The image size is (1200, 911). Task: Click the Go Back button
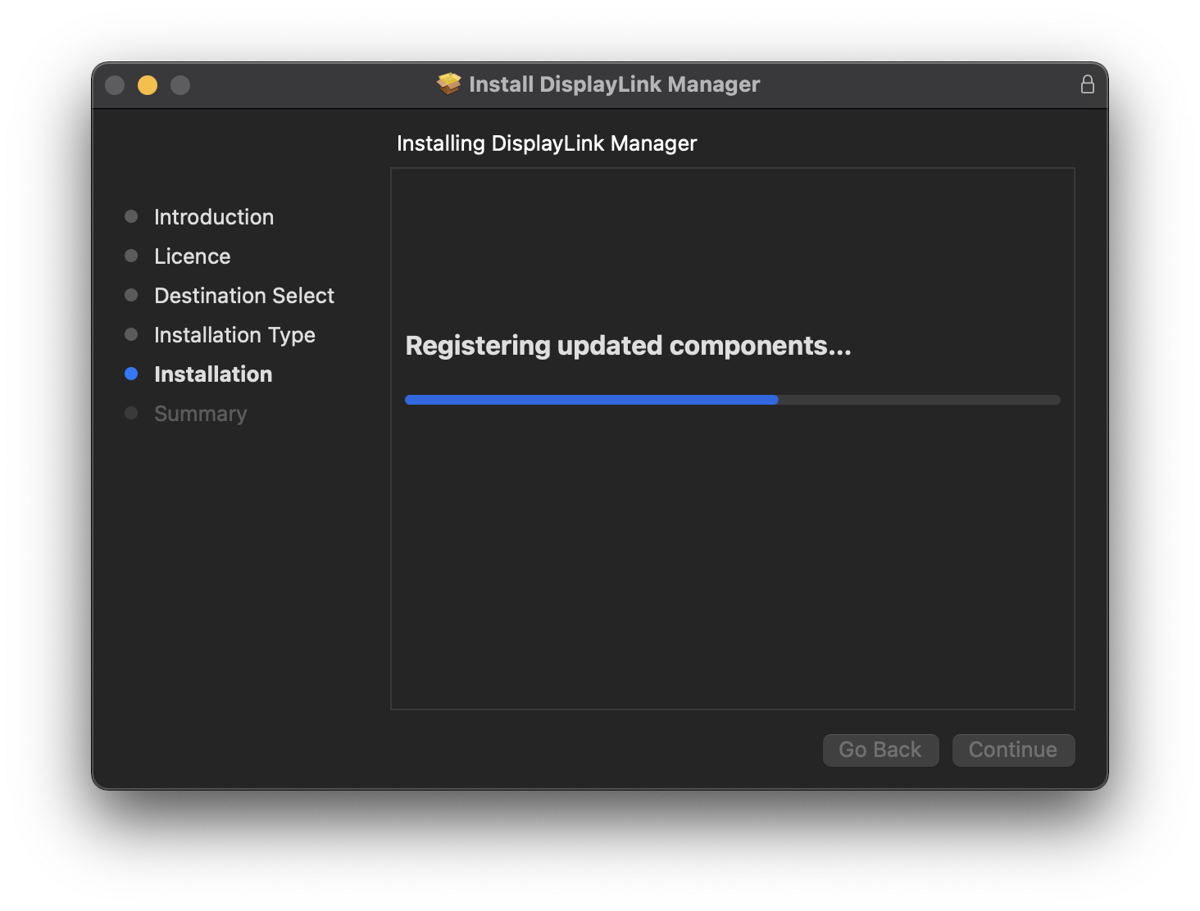(880, 750)
